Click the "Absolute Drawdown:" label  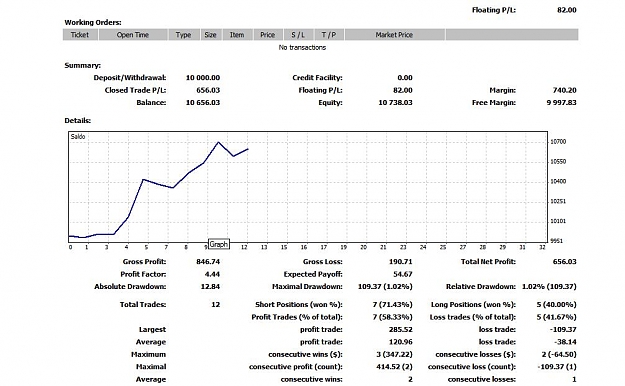pos(130,287)
